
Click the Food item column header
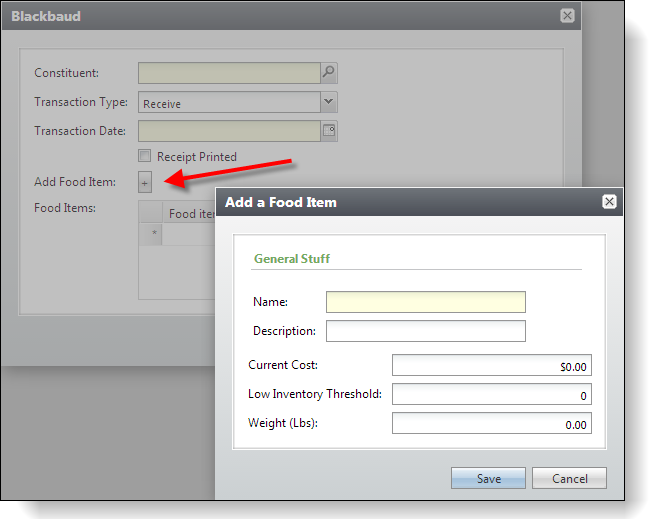pyautogui.click(x=190, y=213)
